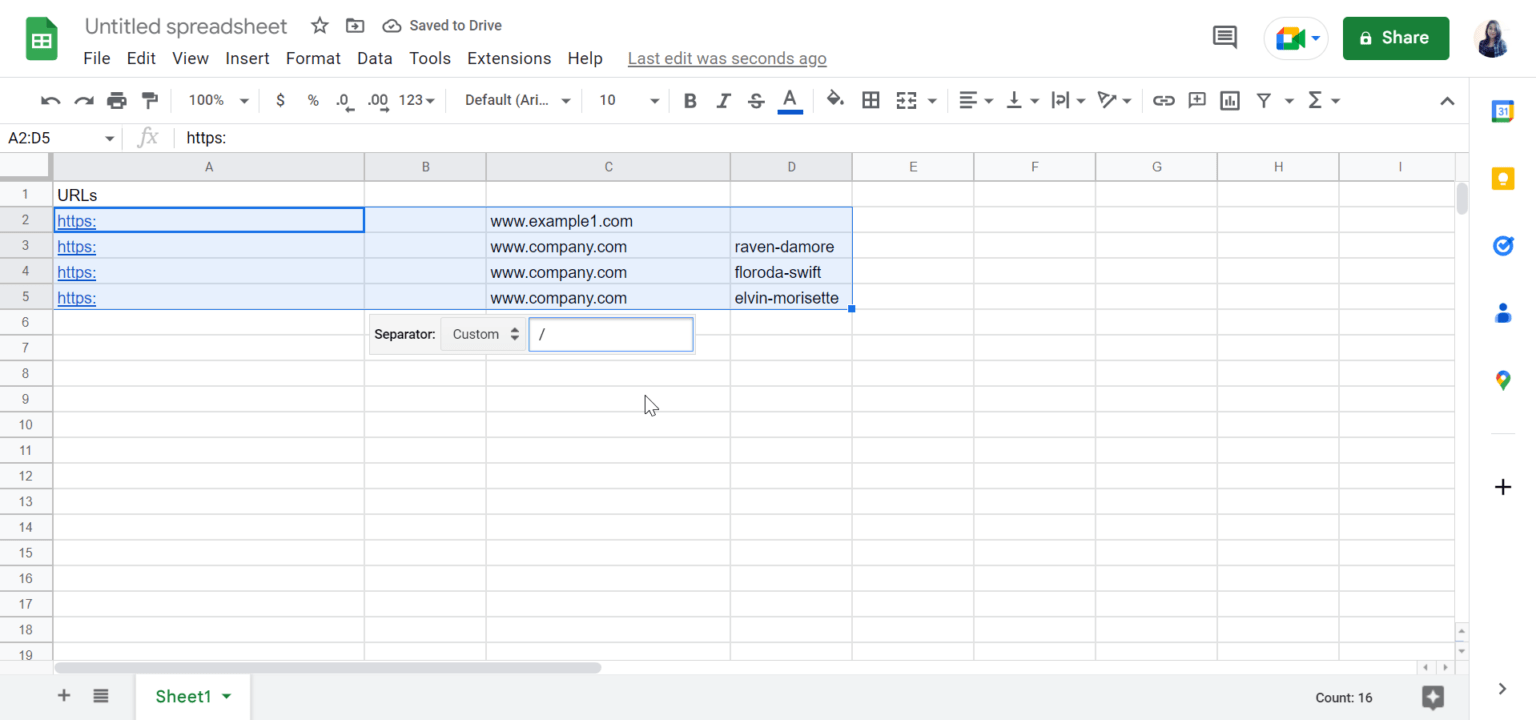Click the Insert chart icon
The width and height of the screenshot is (1536, 720).
click(x=1230, y=100)
